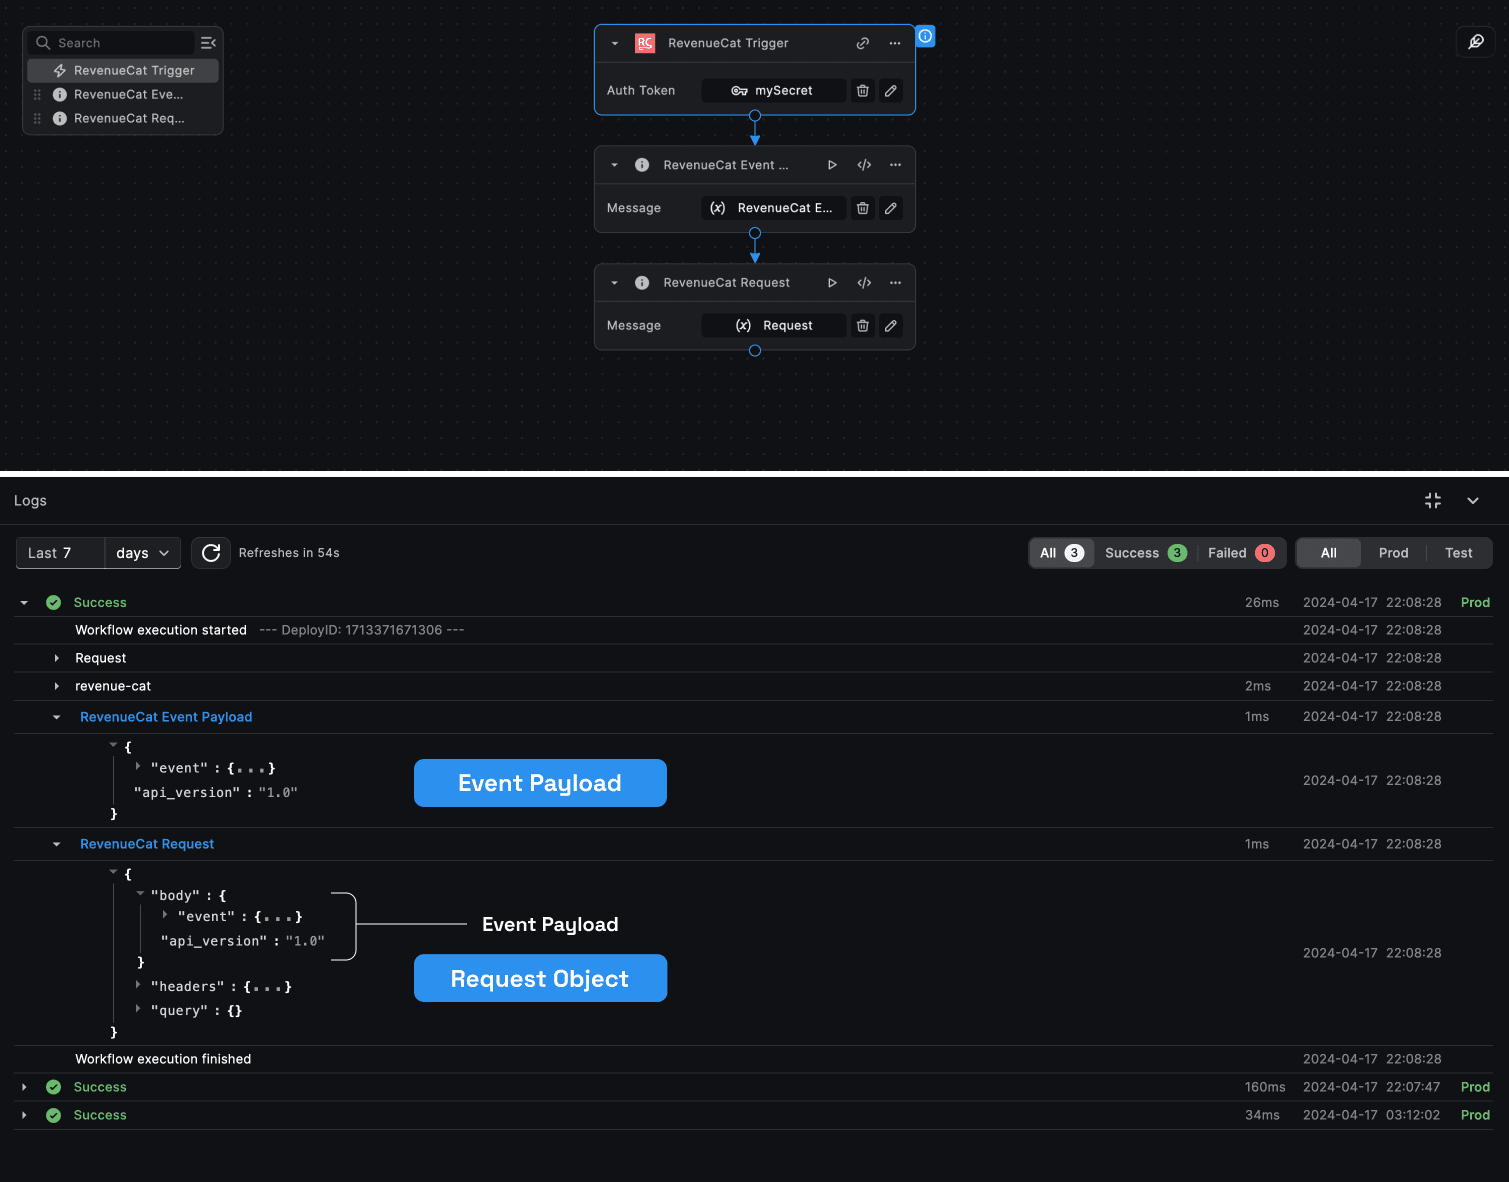This screenshot has width=1509, height=1182.
Task: Copy link icon on RevenueCat Trigger node
Action: click(862, 43)
